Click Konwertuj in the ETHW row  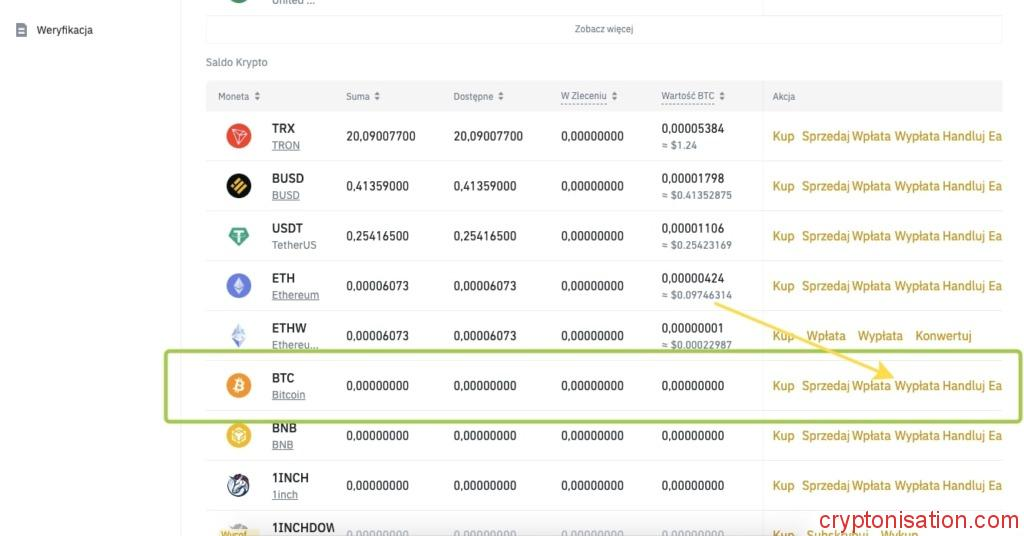click(x=943, y=336)
